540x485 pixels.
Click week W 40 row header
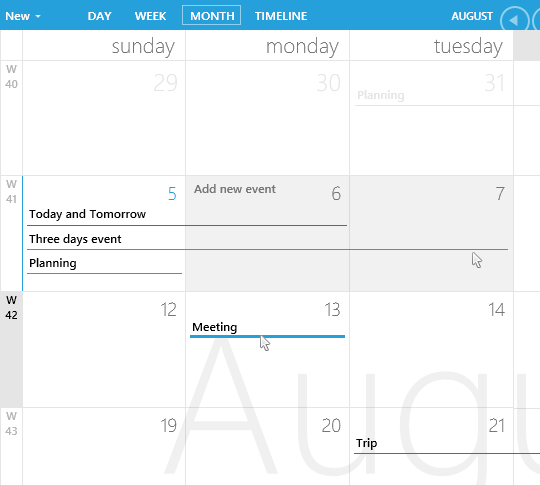11,118
